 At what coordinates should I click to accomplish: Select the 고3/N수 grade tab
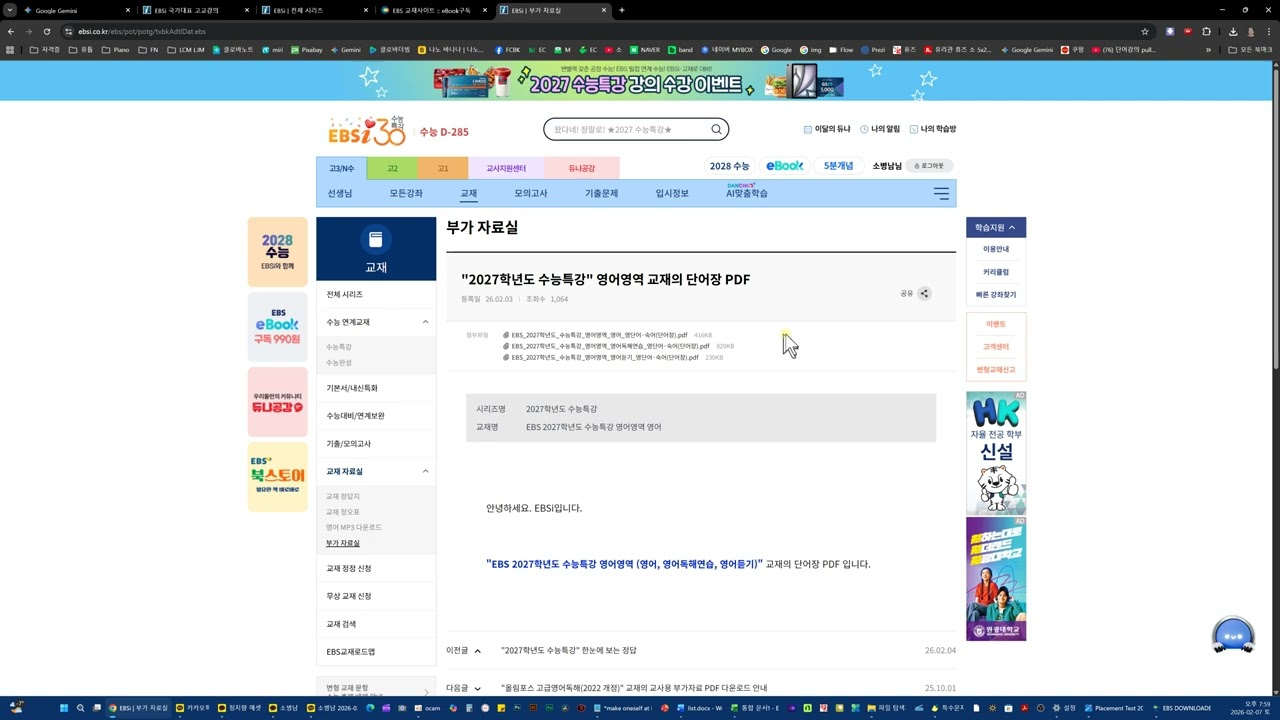coord(342,168)
